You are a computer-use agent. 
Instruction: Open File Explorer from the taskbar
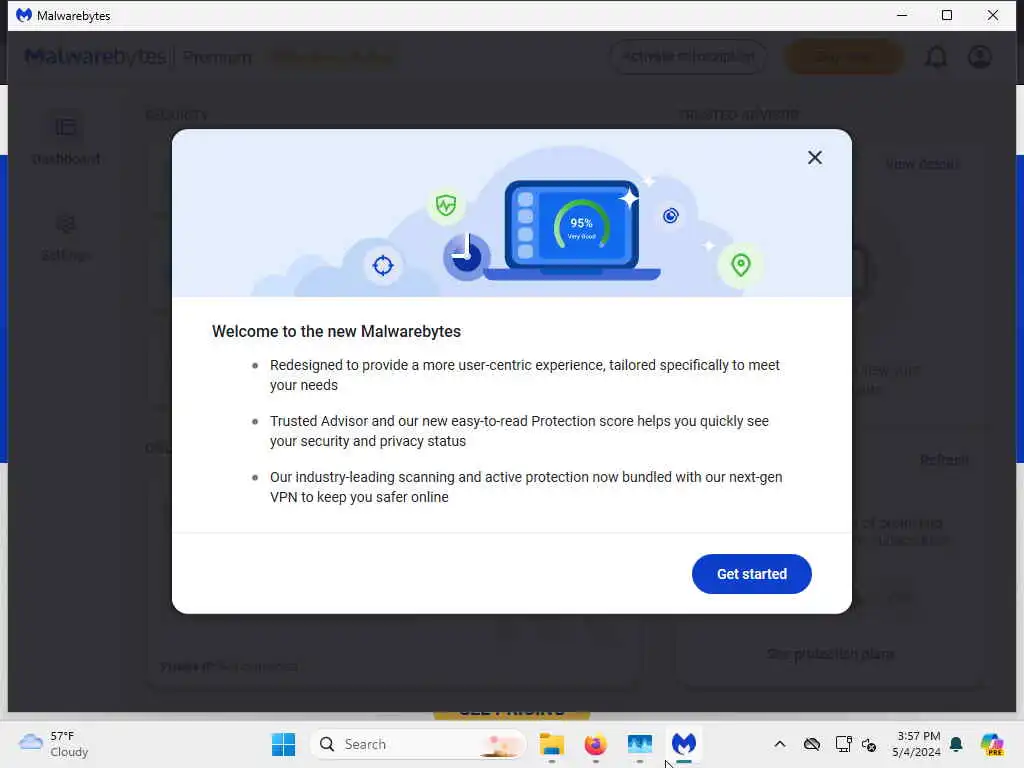tap(552, 744)
